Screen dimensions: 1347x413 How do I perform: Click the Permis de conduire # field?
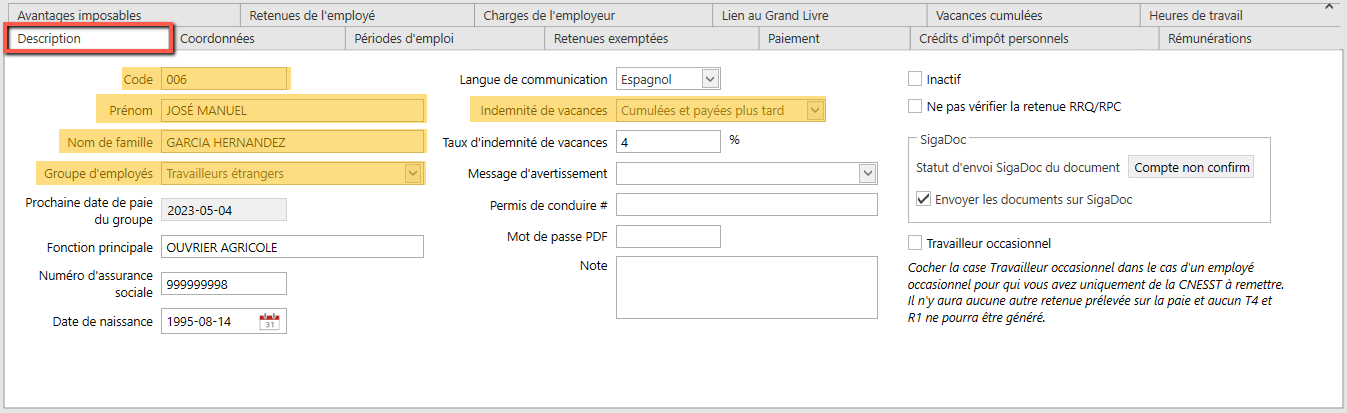click(x=747, y=205)
